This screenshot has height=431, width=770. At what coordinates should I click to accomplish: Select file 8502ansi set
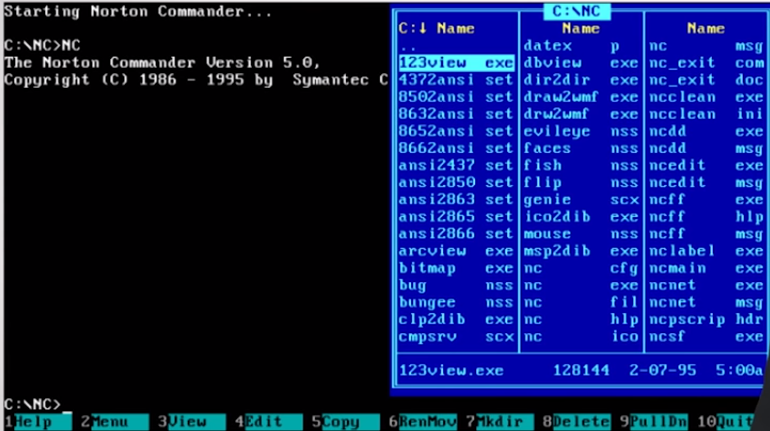[456, 97]
